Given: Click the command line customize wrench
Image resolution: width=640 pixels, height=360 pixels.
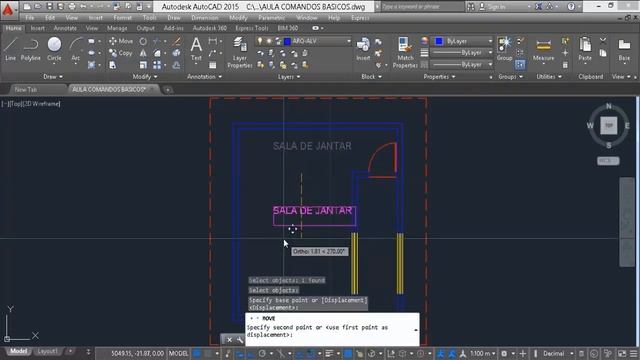Looking at the screenshot, I should click(240, 340).
